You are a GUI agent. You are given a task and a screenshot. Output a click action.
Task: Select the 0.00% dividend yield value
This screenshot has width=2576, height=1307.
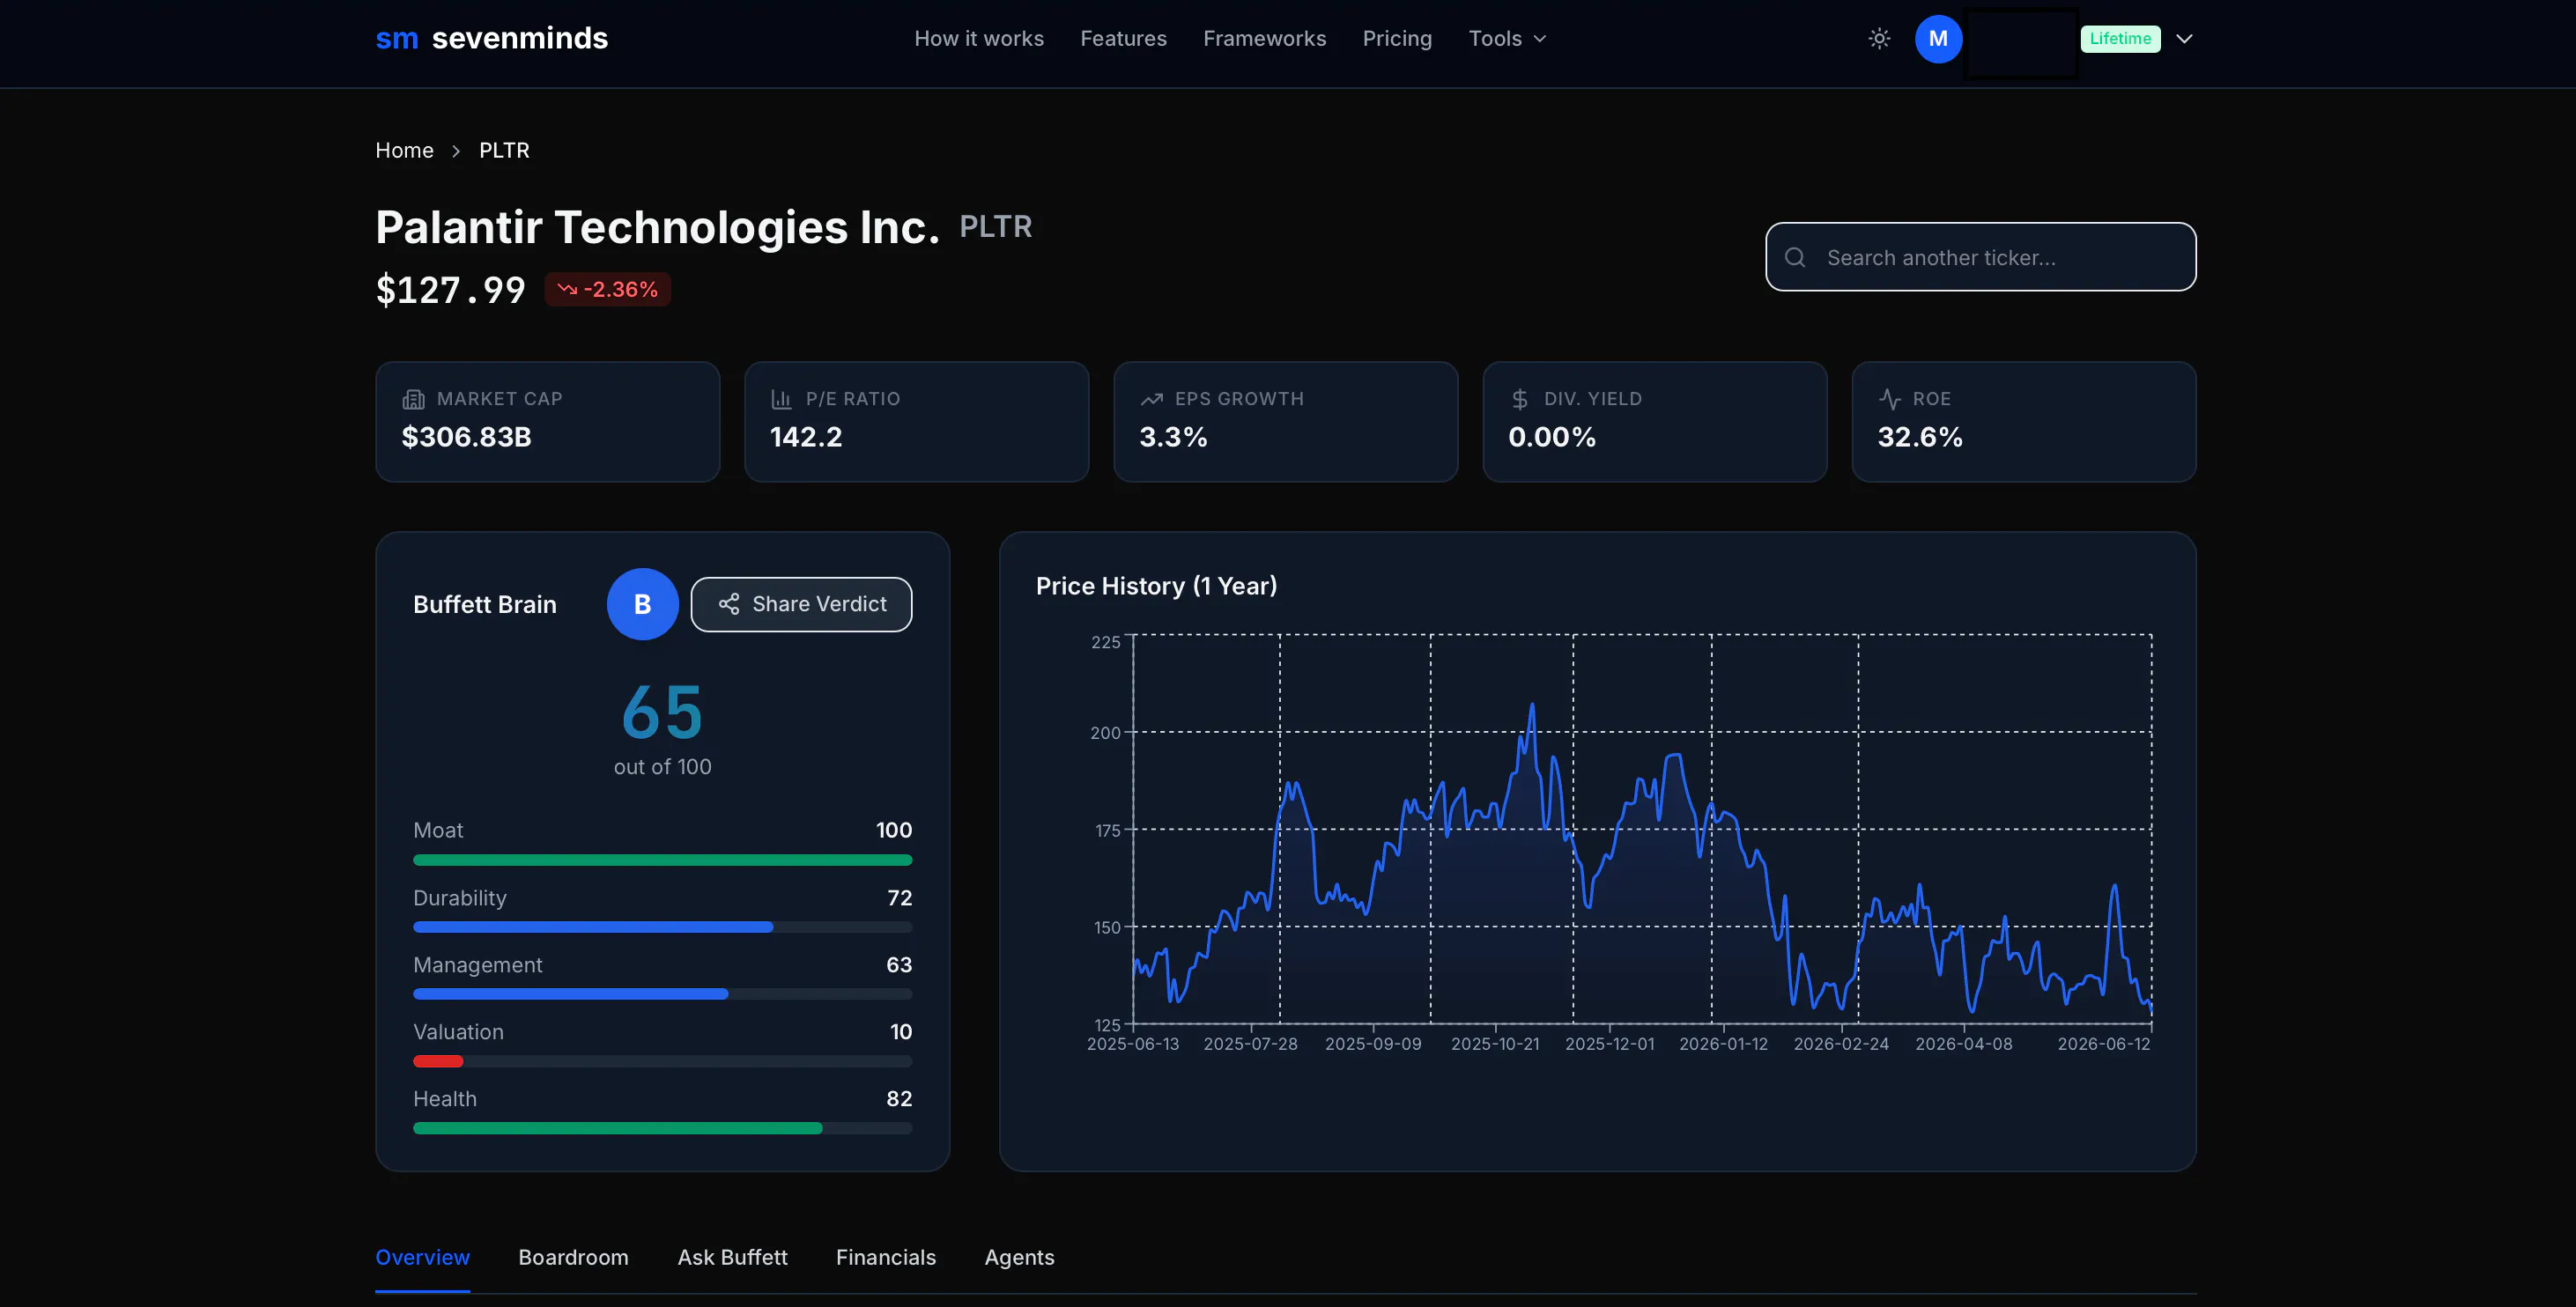coord(1552,437)
